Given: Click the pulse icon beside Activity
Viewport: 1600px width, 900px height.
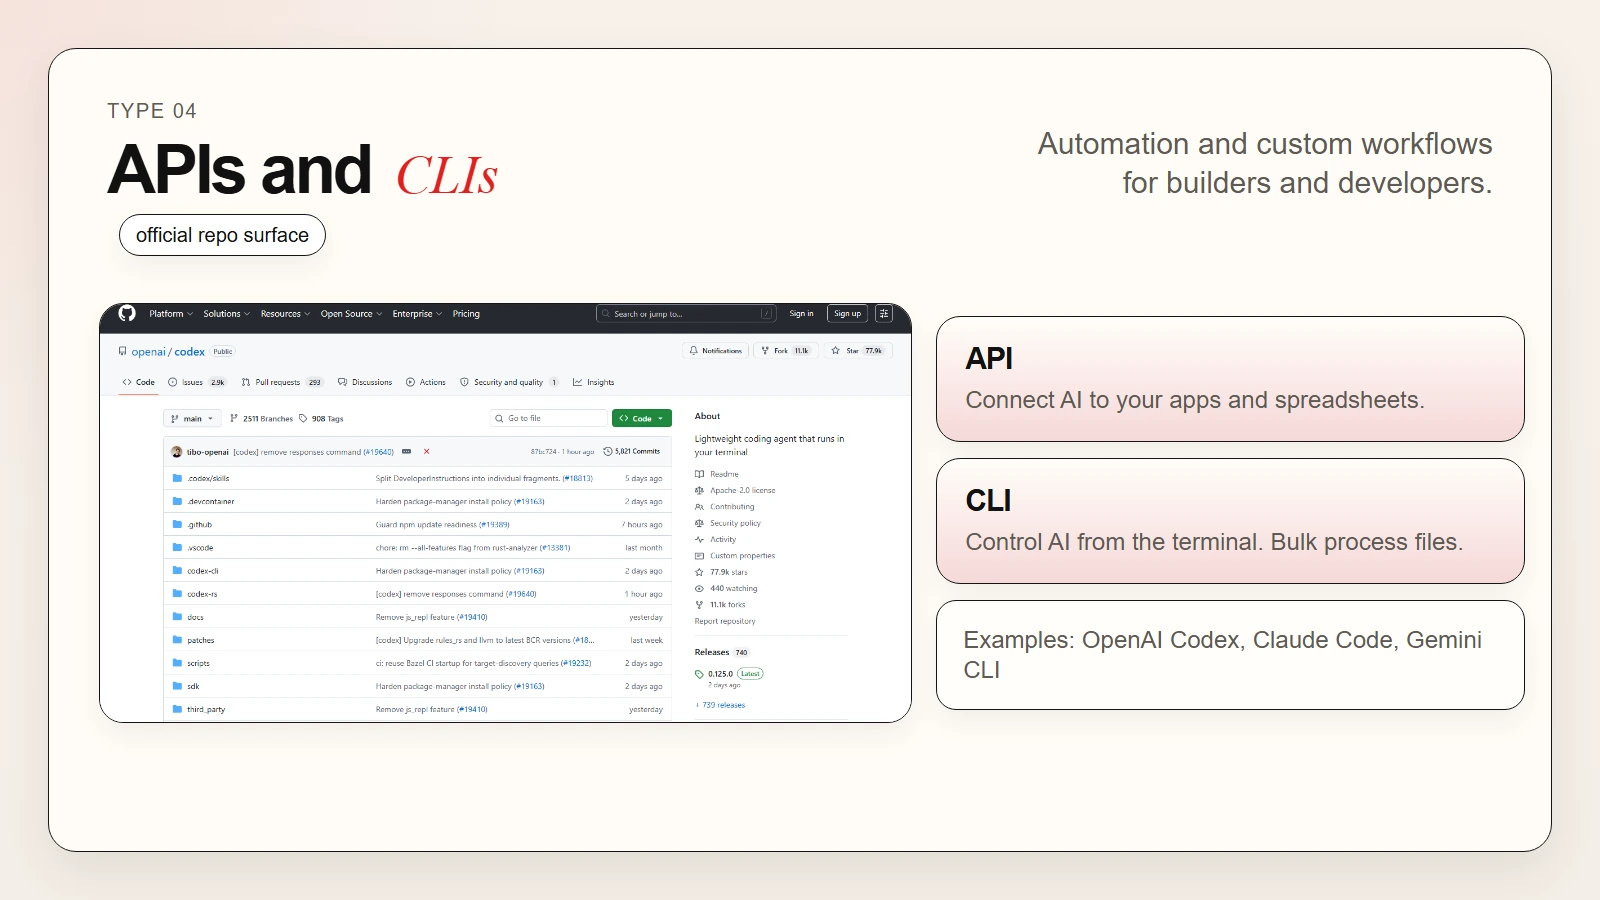Looking at the screenshot, I should (x=700, y=539).
